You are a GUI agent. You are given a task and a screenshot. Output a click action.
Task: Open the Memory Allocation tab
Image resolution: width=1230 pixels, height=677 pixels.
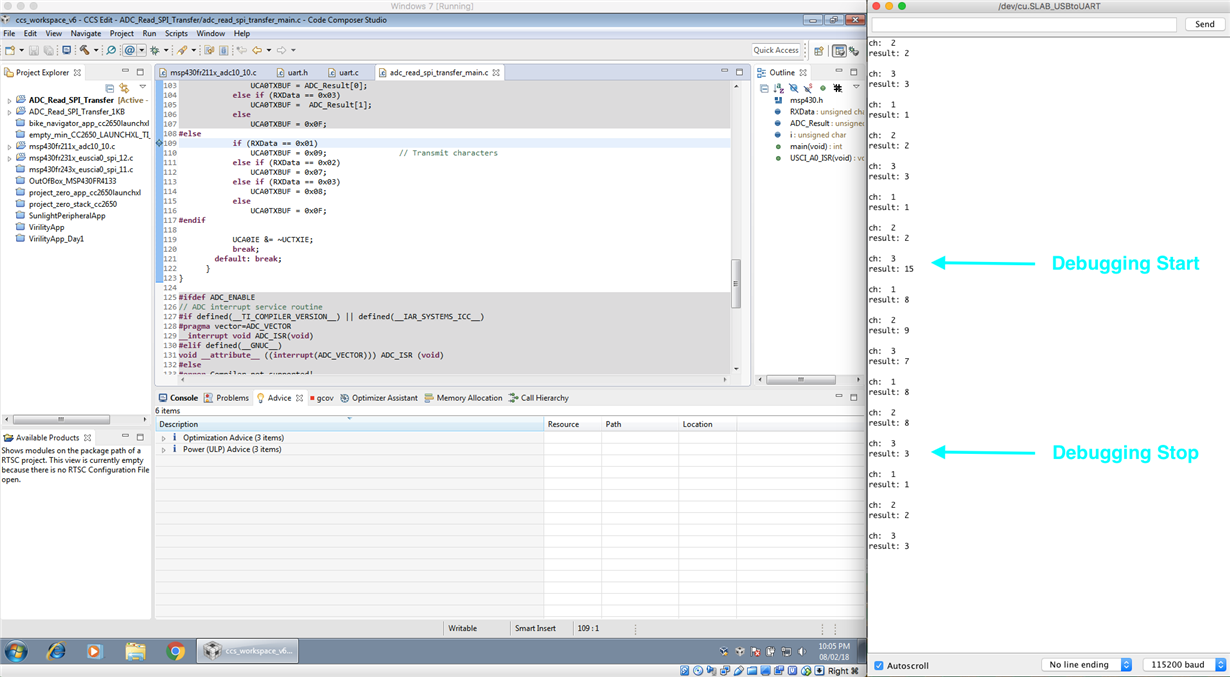tap(463, 398)
